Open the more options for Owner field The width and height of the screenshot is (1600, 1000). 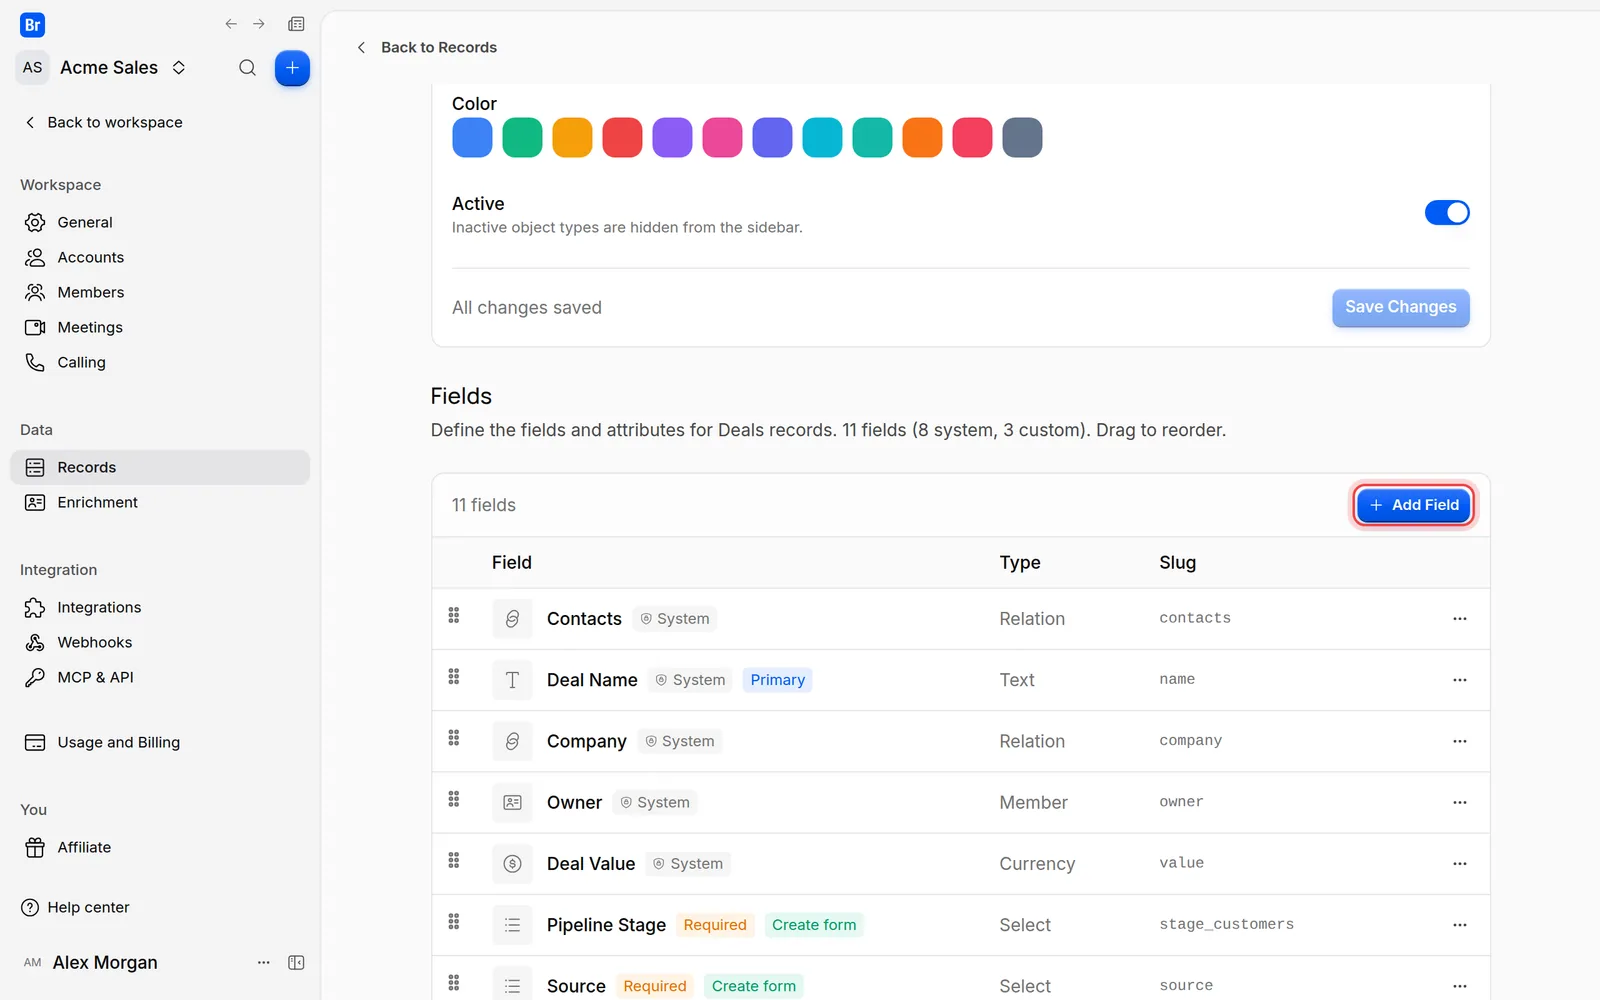(1460, 803)
